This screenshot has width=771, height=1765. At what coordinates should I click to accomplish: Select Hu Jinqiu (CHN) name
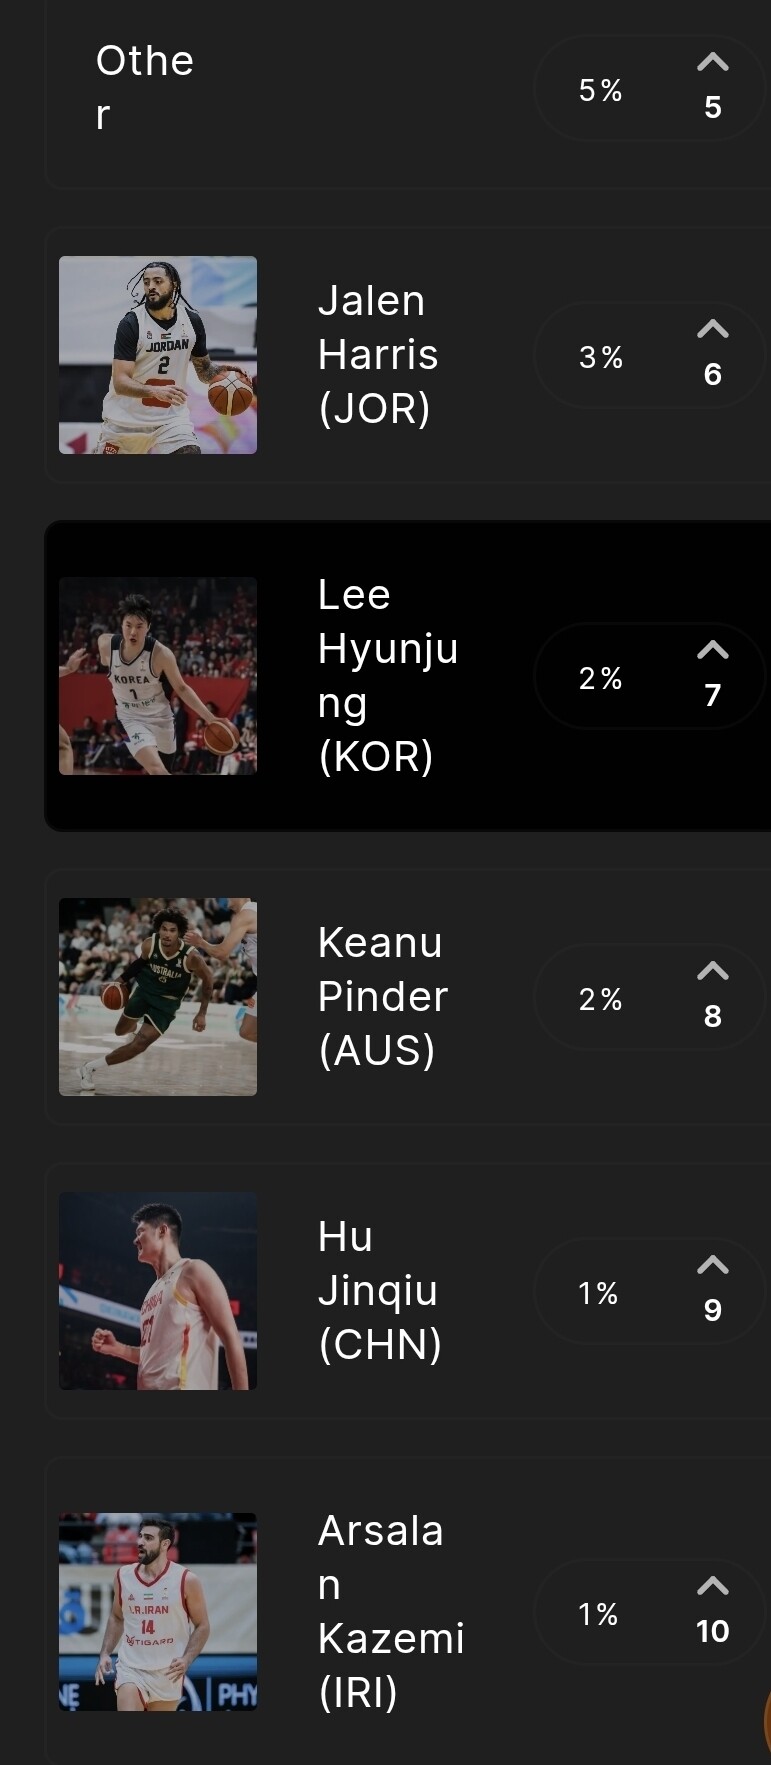click(380, 1291)
